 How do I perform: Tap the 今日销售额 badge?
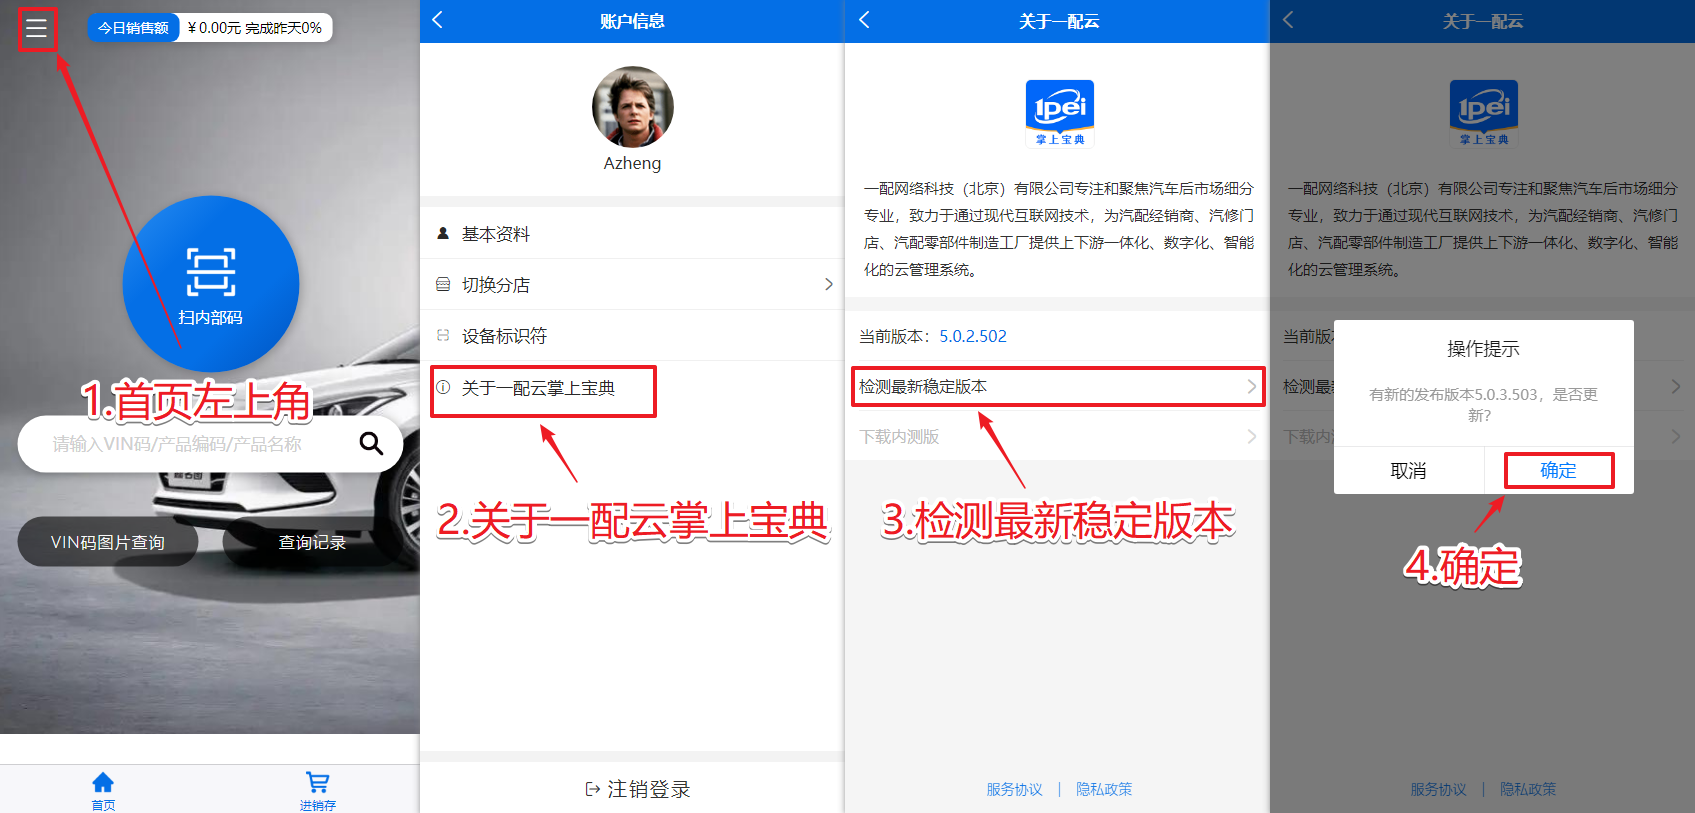(x=133, y=28)
